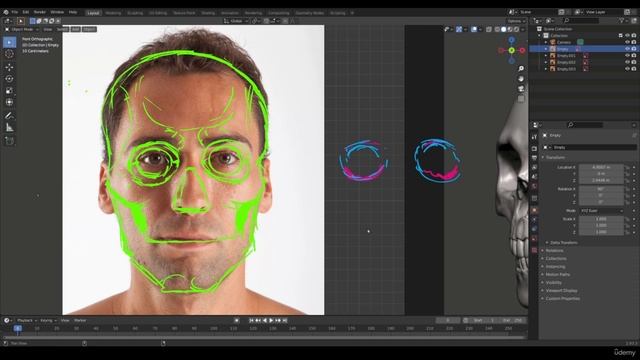Select the Annotate pencil tool
The width and height of the screenshot is (640, 360).
[x=9, y=116]
